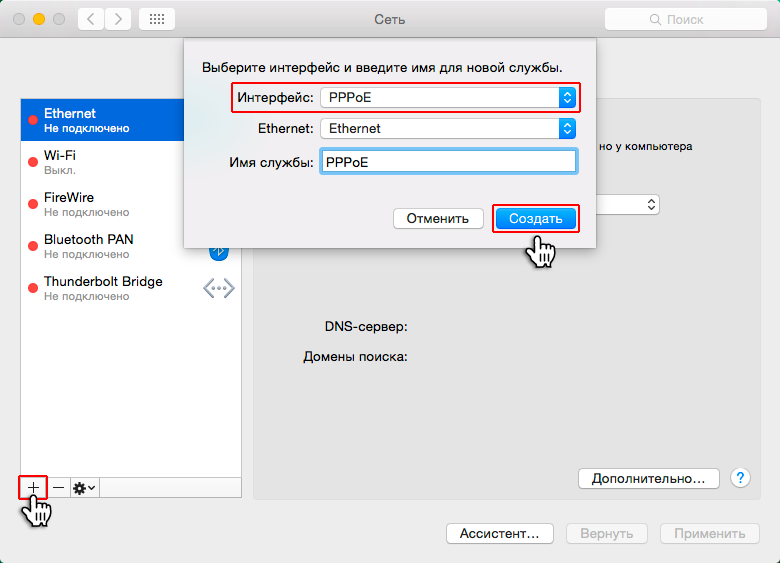This screenshot has height=563, width=780.
Task: Click the search field labeled Поиск
Action: point(685,19)
